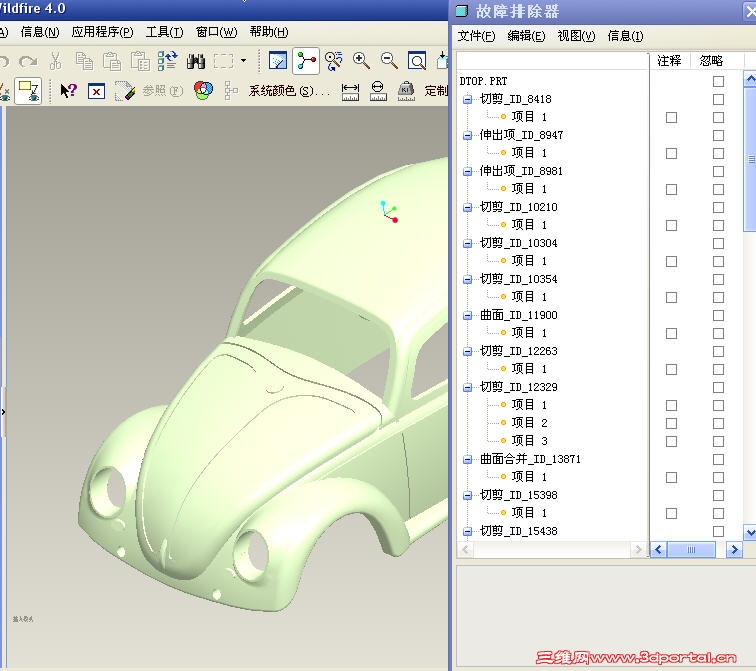This screenshot has height=671, width=756.
Task: Click the Zoom In magnifier icon
Action: point(361,61)
